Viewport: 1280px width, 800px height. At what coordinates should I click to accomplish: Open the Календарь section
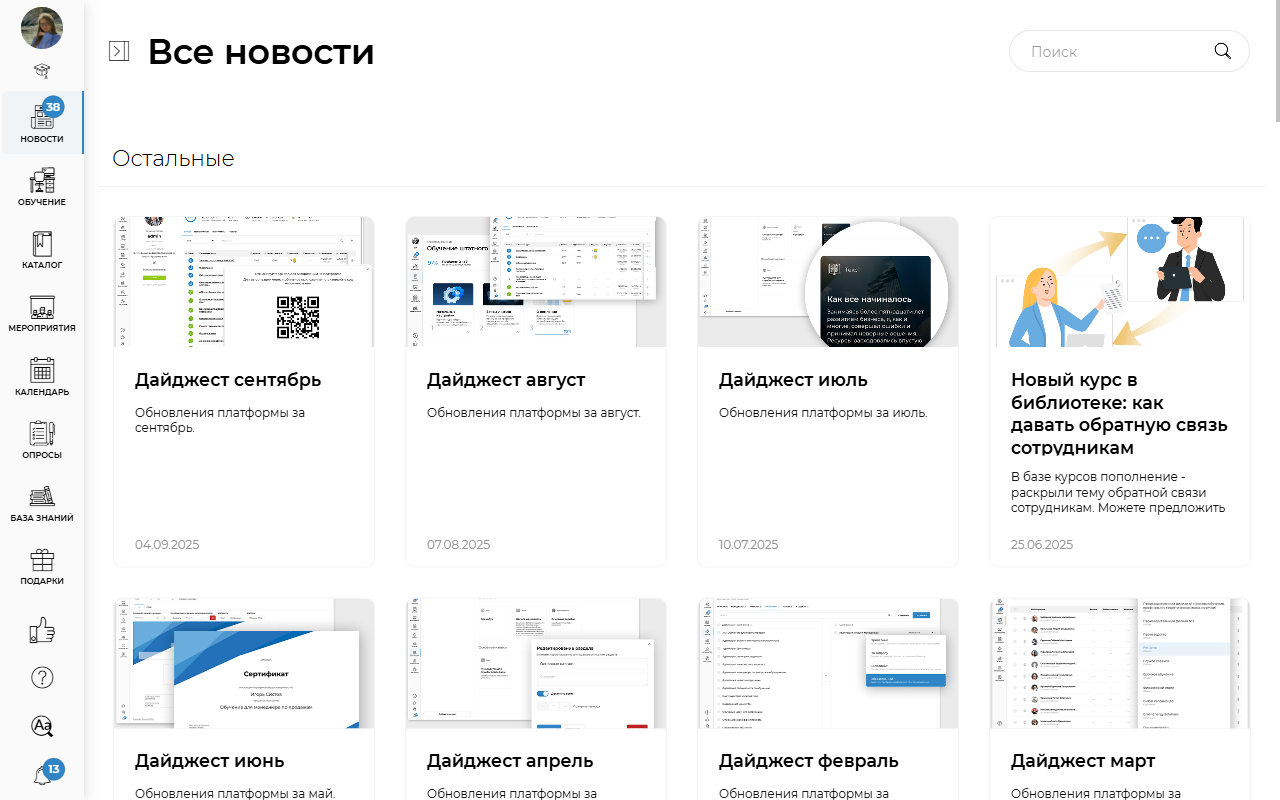click(x=42, y=377)
